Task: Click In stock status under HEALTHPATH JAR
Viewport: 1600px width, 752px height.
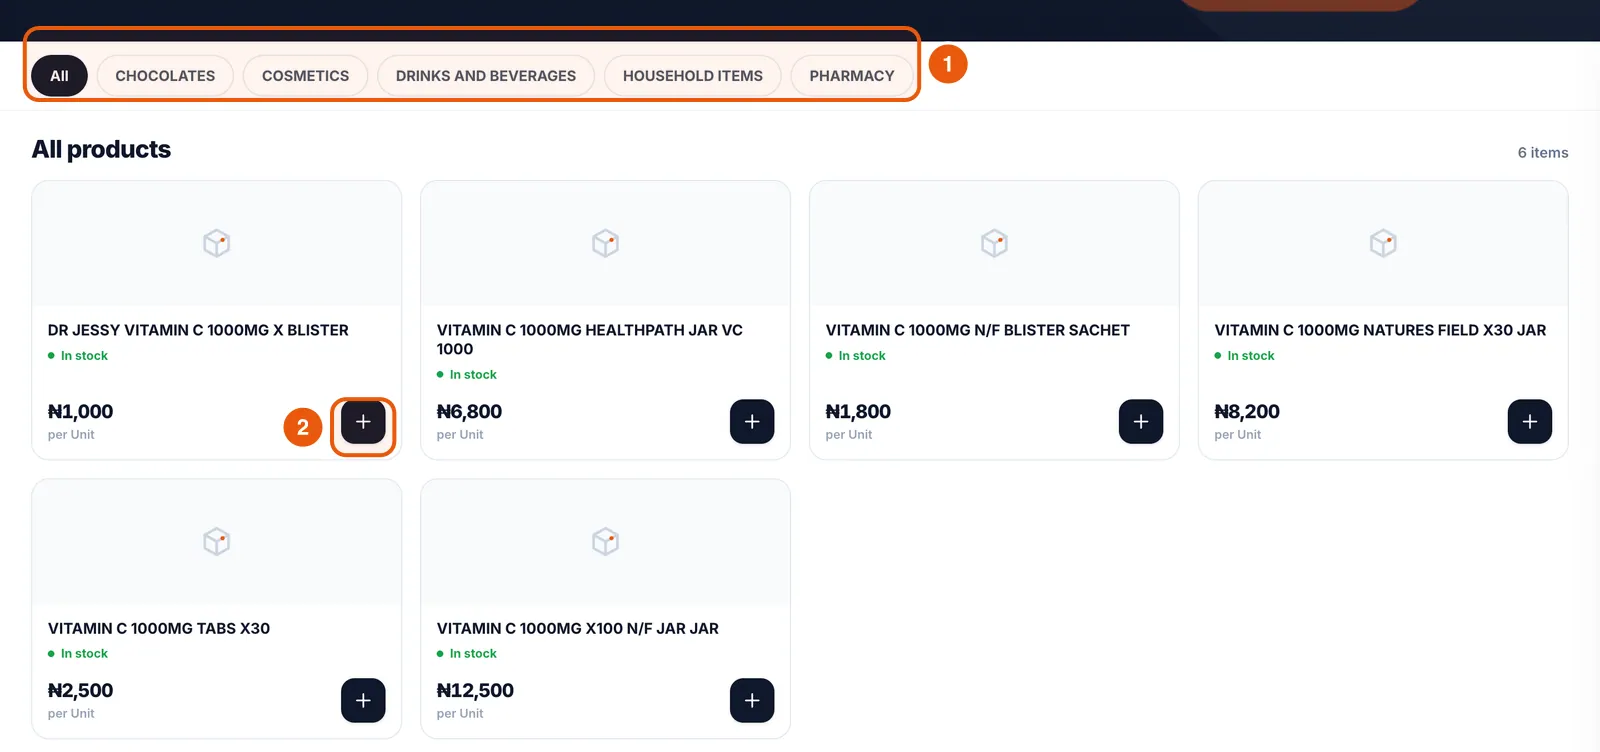Action: coord(467,375)
